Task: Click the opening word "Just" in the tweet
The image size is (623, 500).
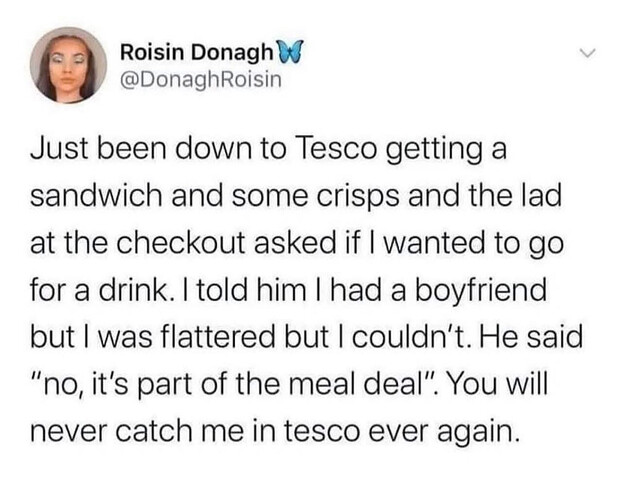Action: click(53, 151)
